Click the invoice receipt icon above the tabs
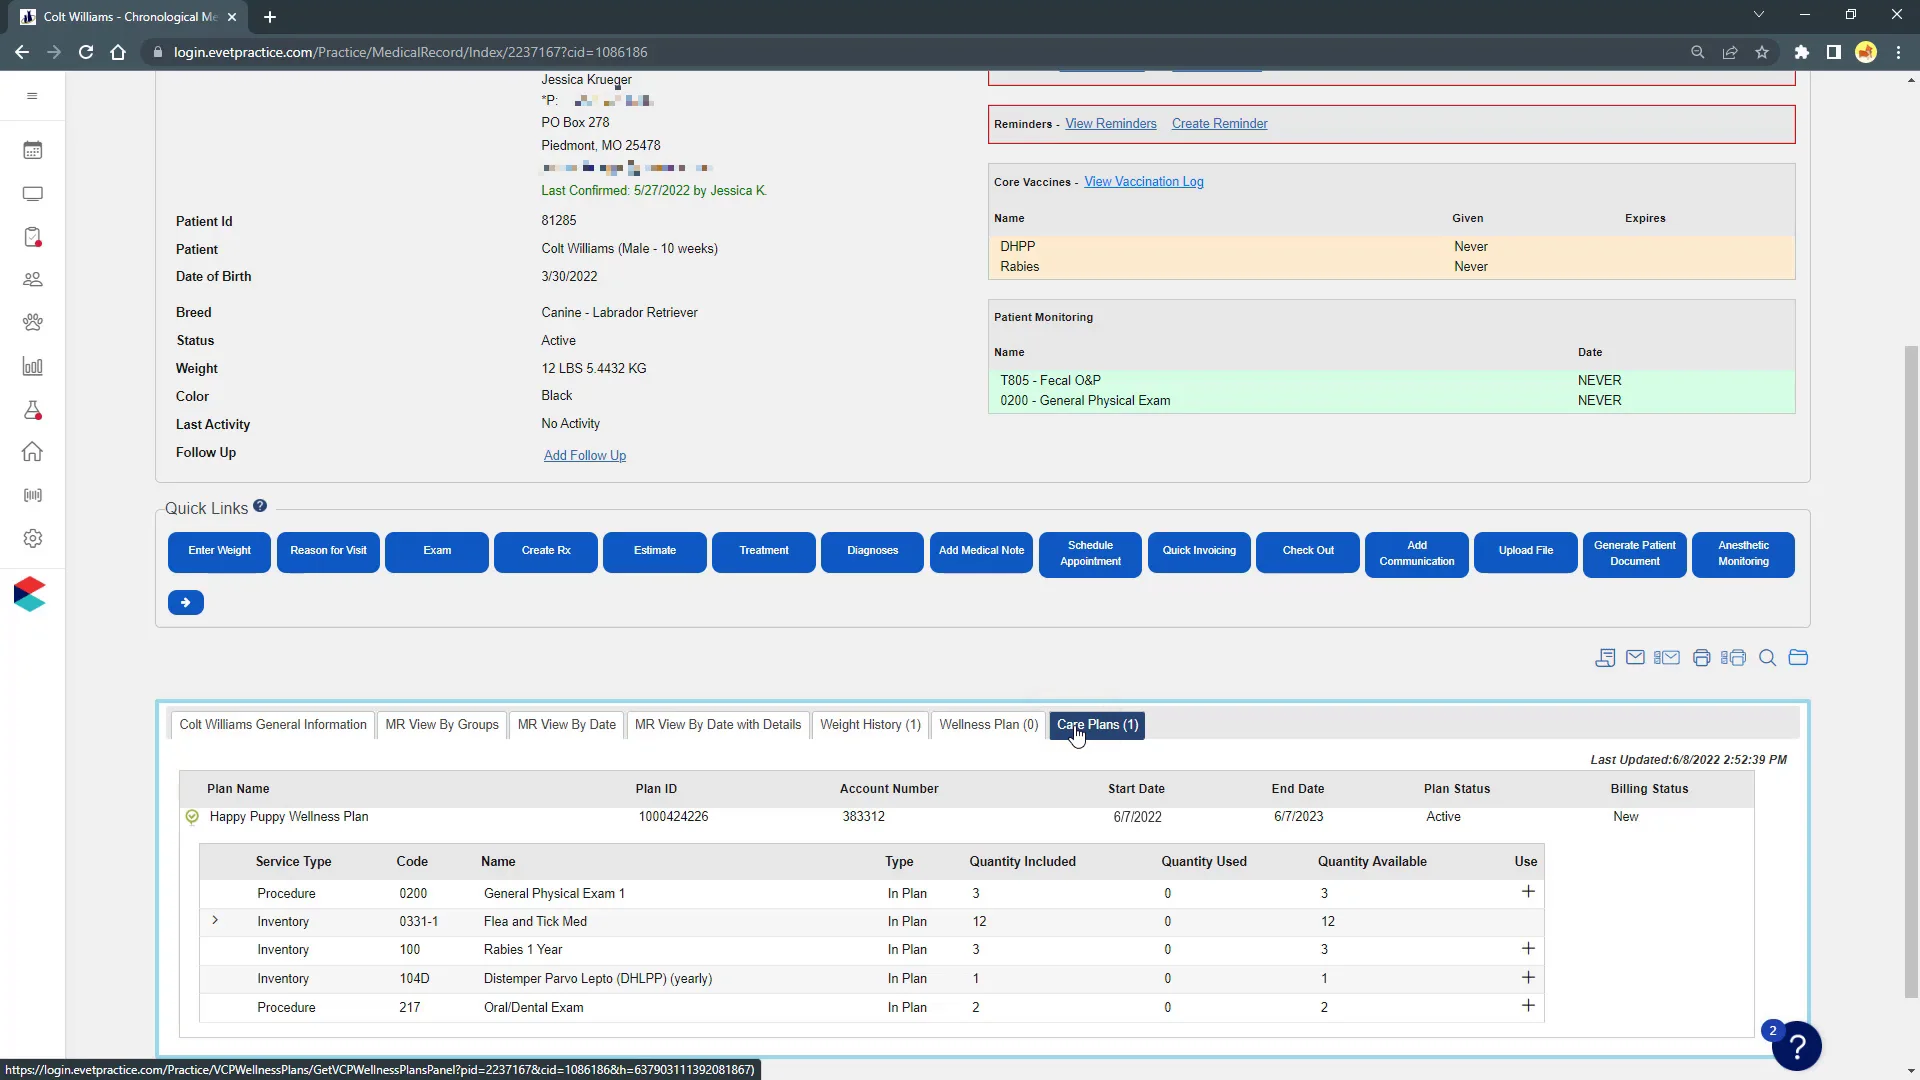 (1605, 658)
